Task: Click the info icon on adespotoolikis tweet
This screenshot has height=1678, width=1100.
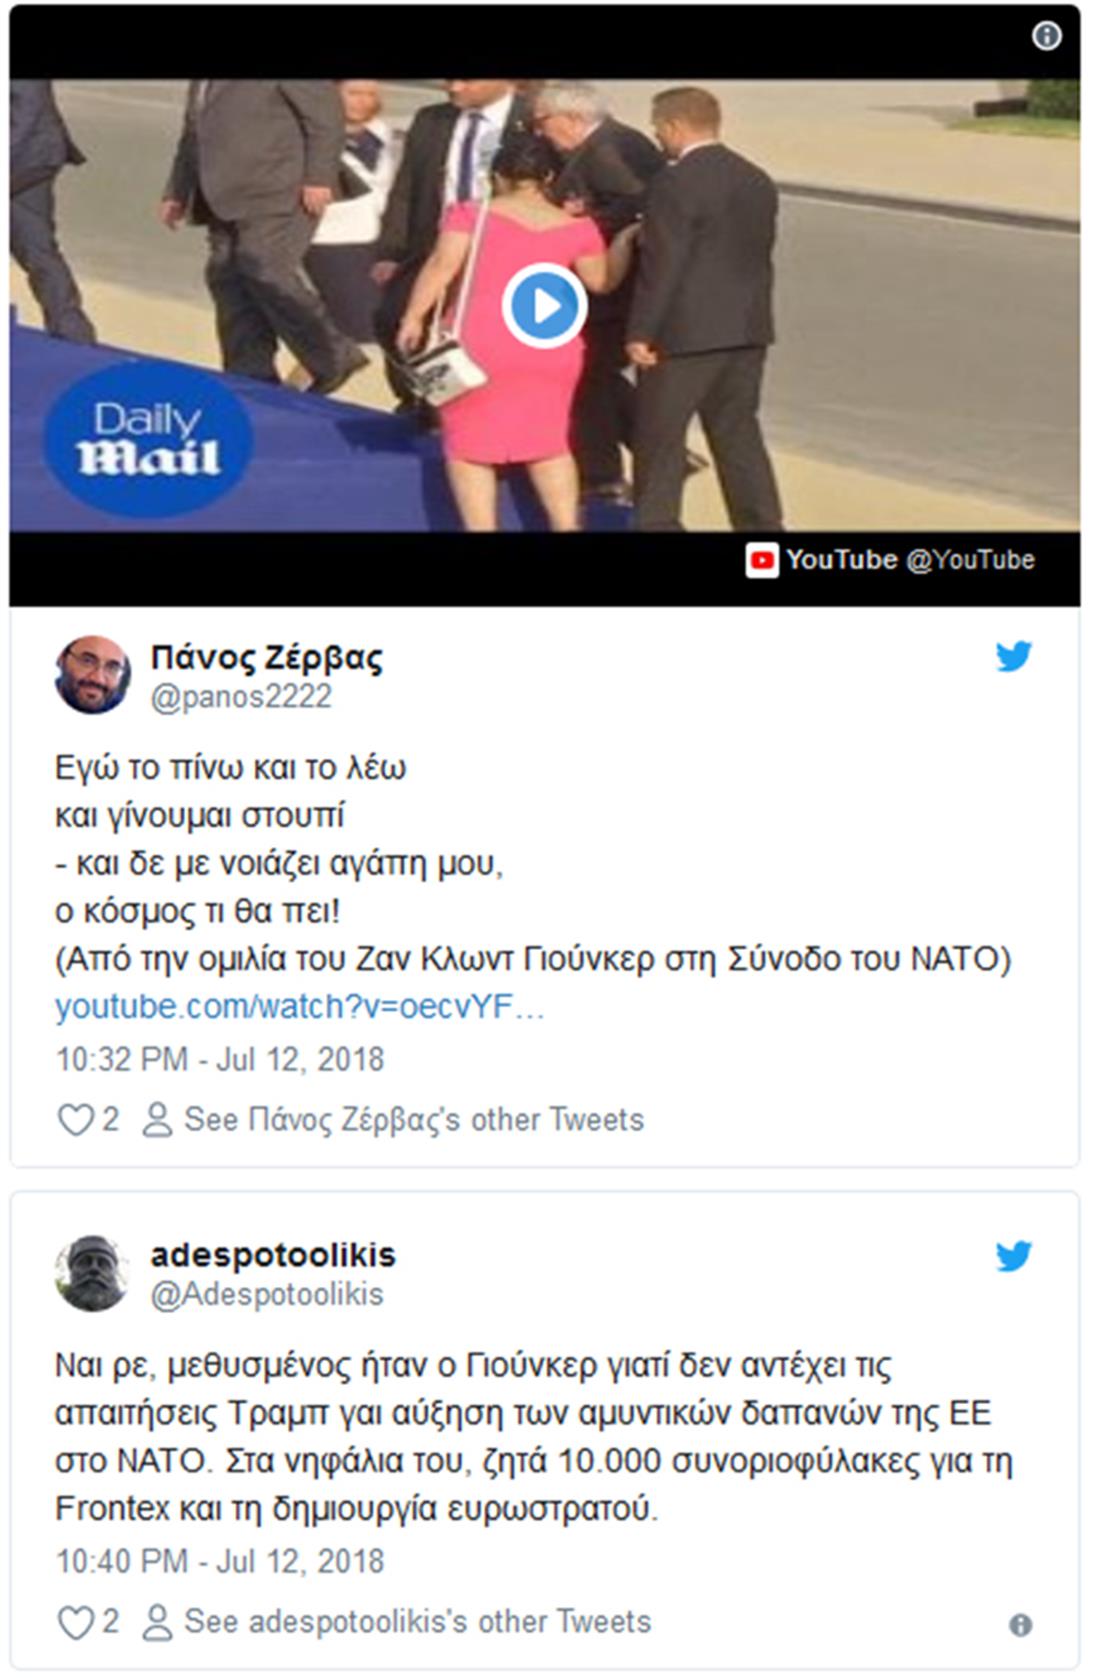Action: pos(1020,1625)
